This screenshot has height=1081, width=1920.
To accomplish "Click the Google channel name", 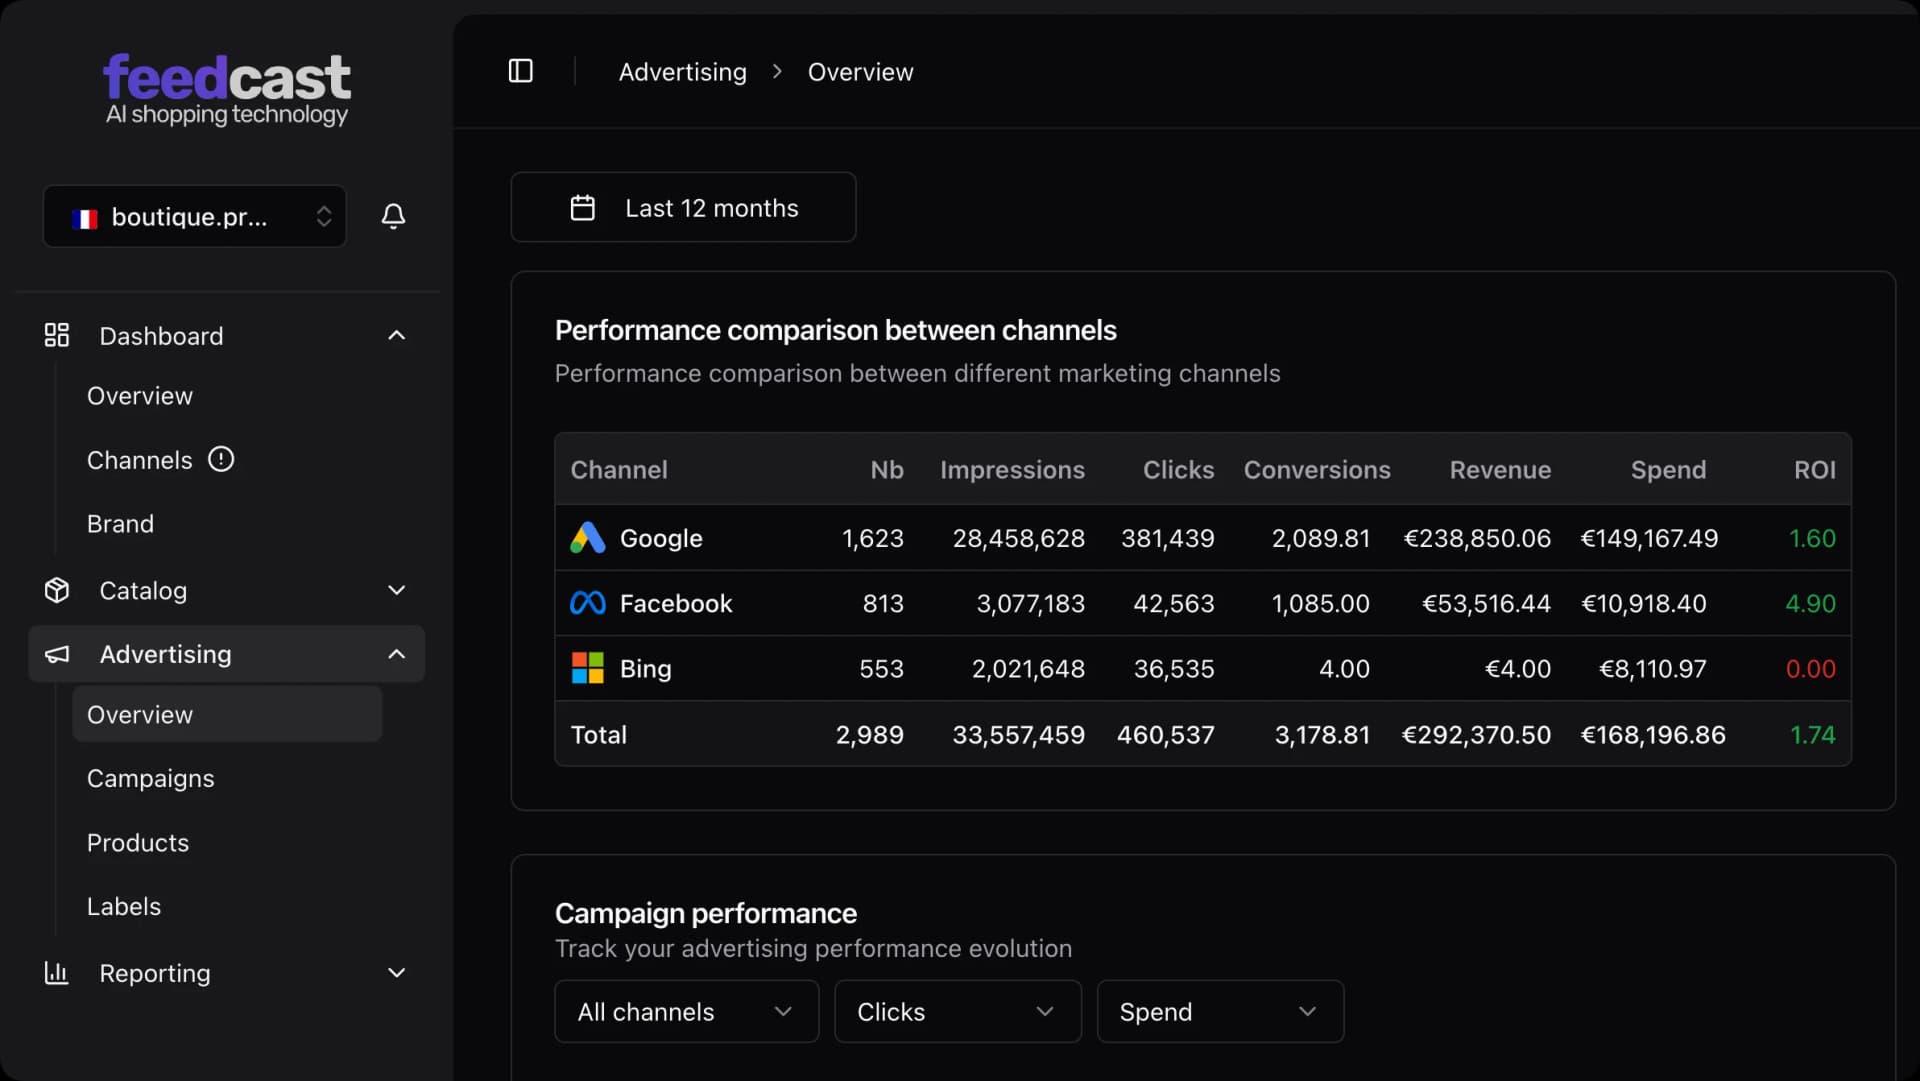I will [x=661, y=538].
